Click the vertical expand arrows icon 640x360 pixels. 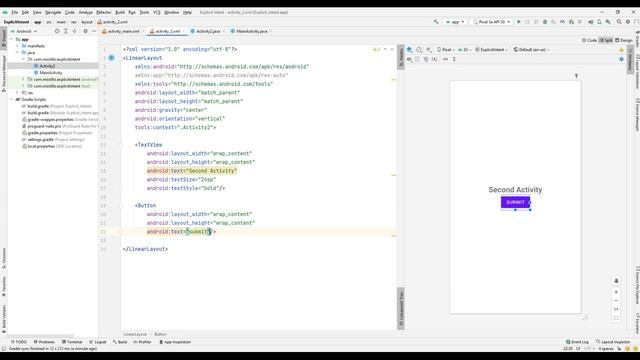tap(454, 59)
